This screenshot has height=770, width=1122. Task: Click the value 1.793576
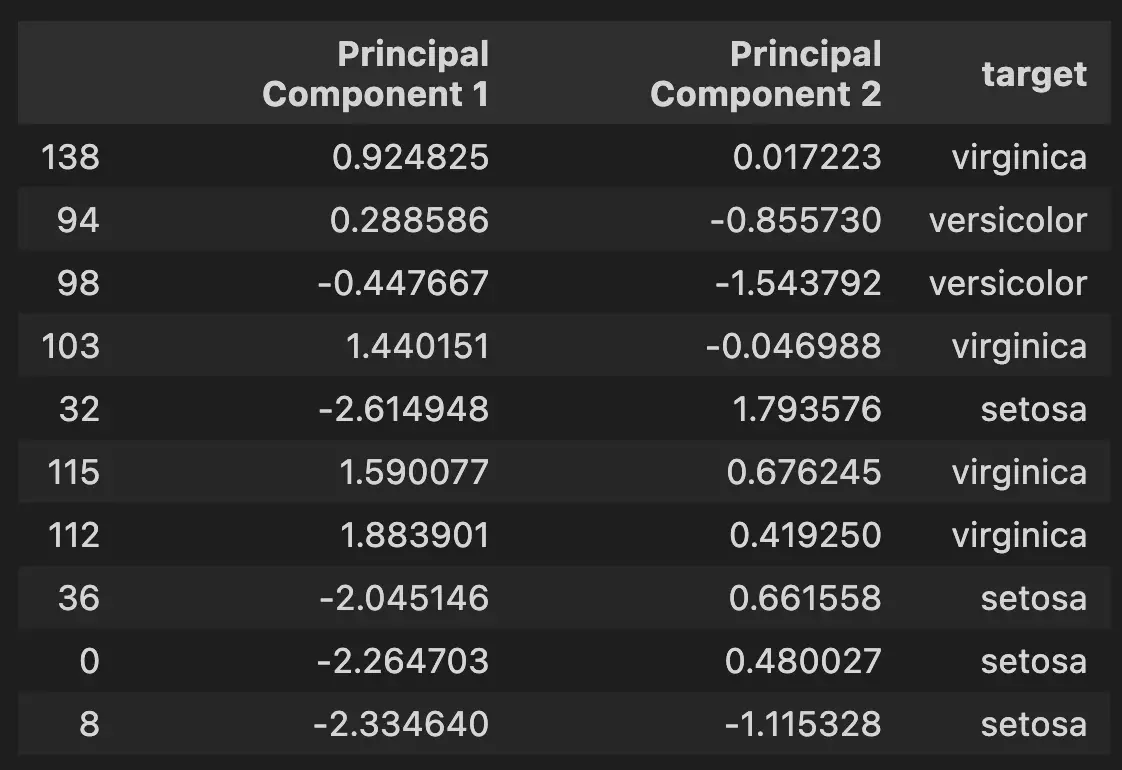coord(807,409)
